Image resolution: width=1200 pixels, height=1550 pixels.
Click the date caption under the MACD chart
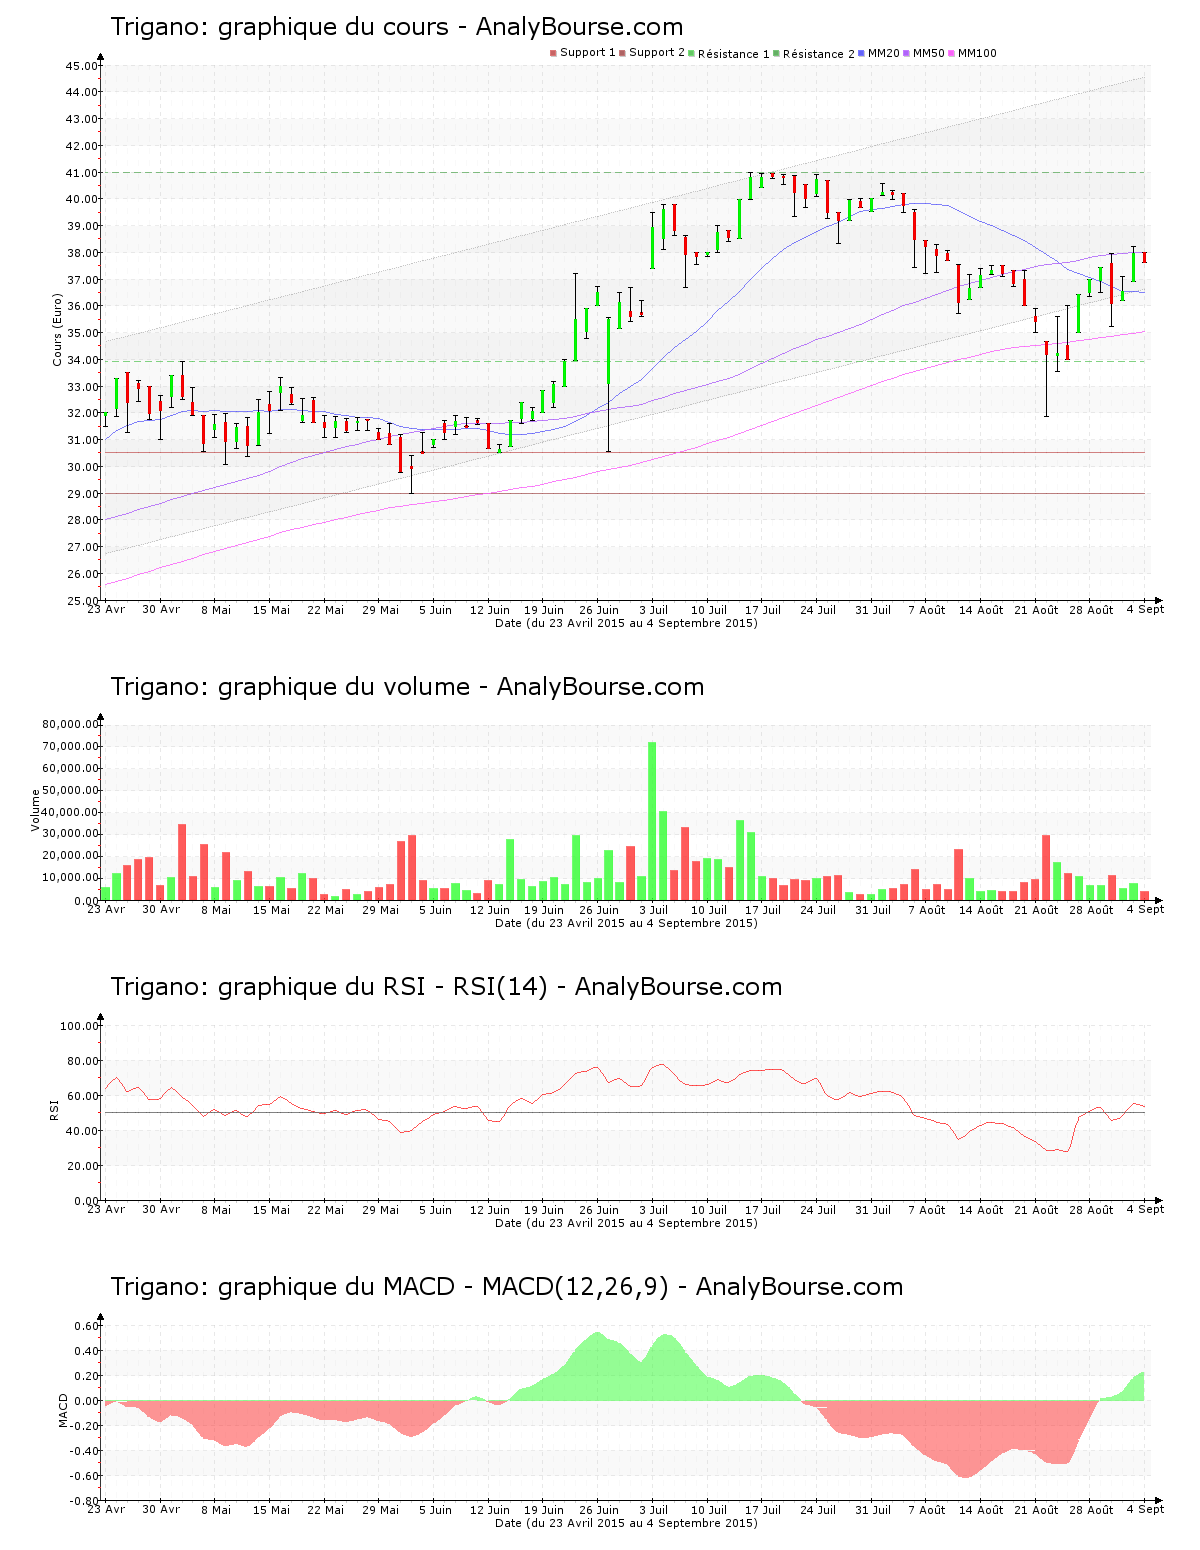pos(626,1523)
